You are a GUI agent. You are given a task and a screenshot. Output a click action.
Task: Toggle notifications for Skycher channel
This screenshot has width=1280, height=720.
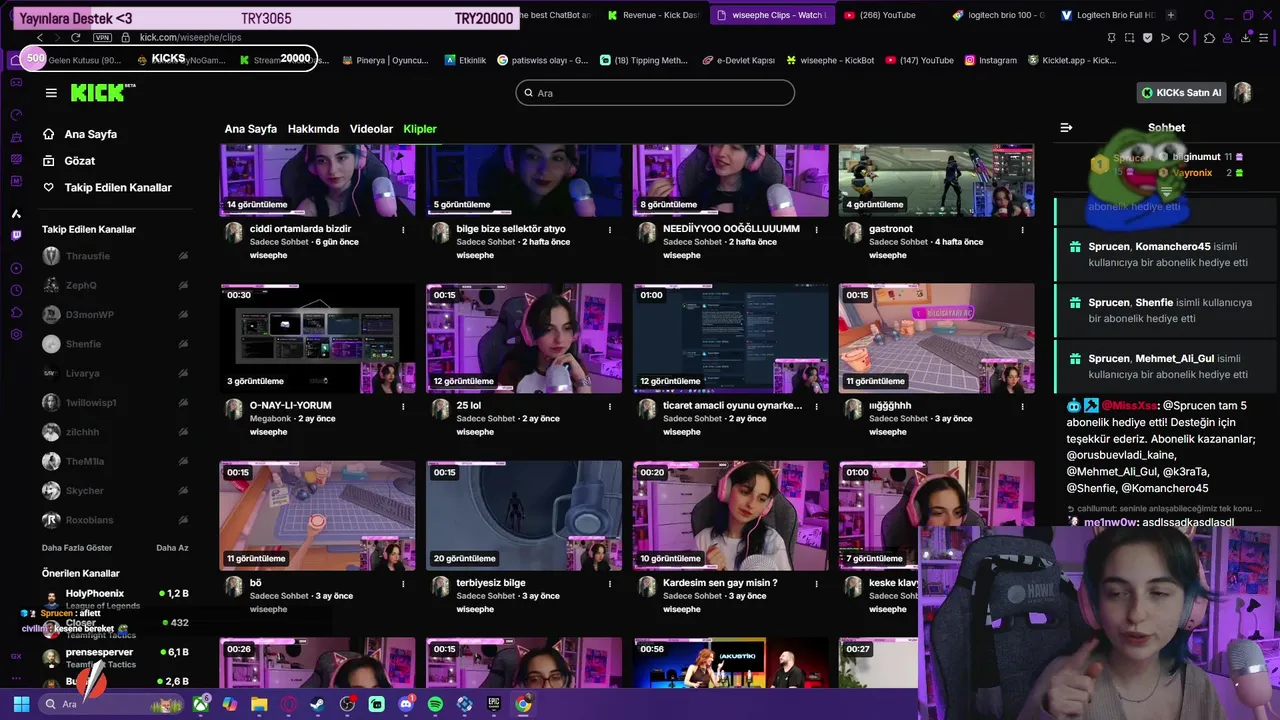tap(183, 491)
